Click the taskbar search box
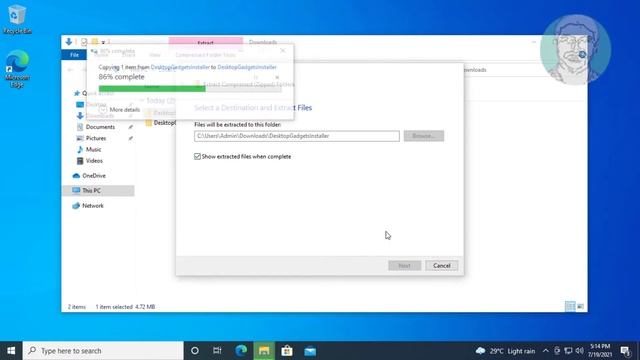 (103, 351)
